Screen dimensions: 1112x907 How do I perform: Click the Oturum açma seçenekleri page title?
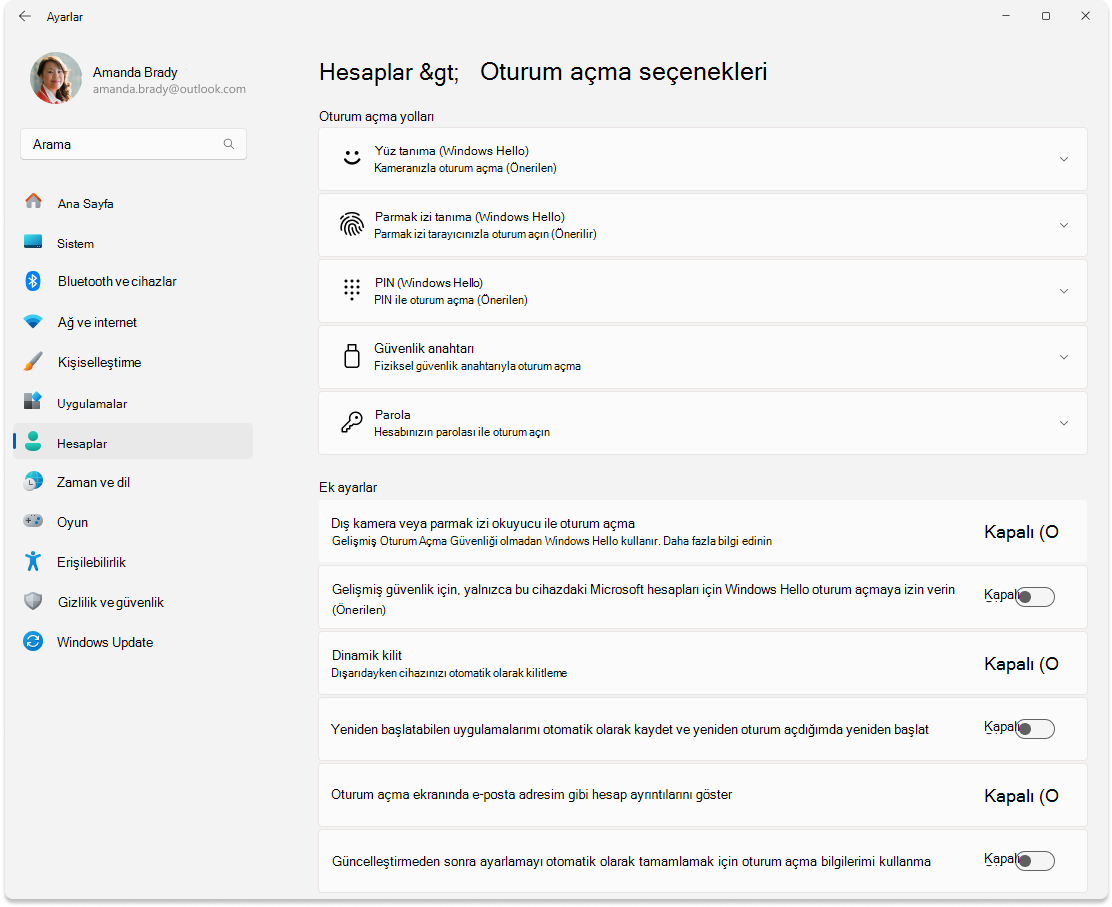point(624,72)
